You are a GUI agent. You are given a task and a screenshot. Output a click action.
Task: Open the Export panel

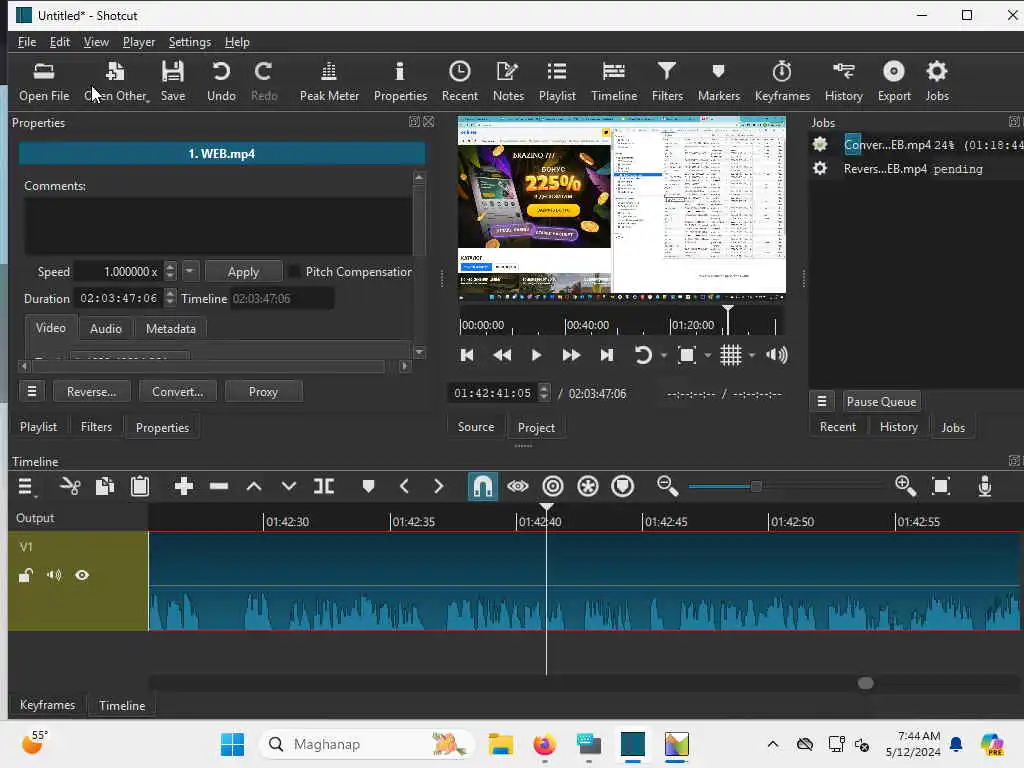(894, 82)
